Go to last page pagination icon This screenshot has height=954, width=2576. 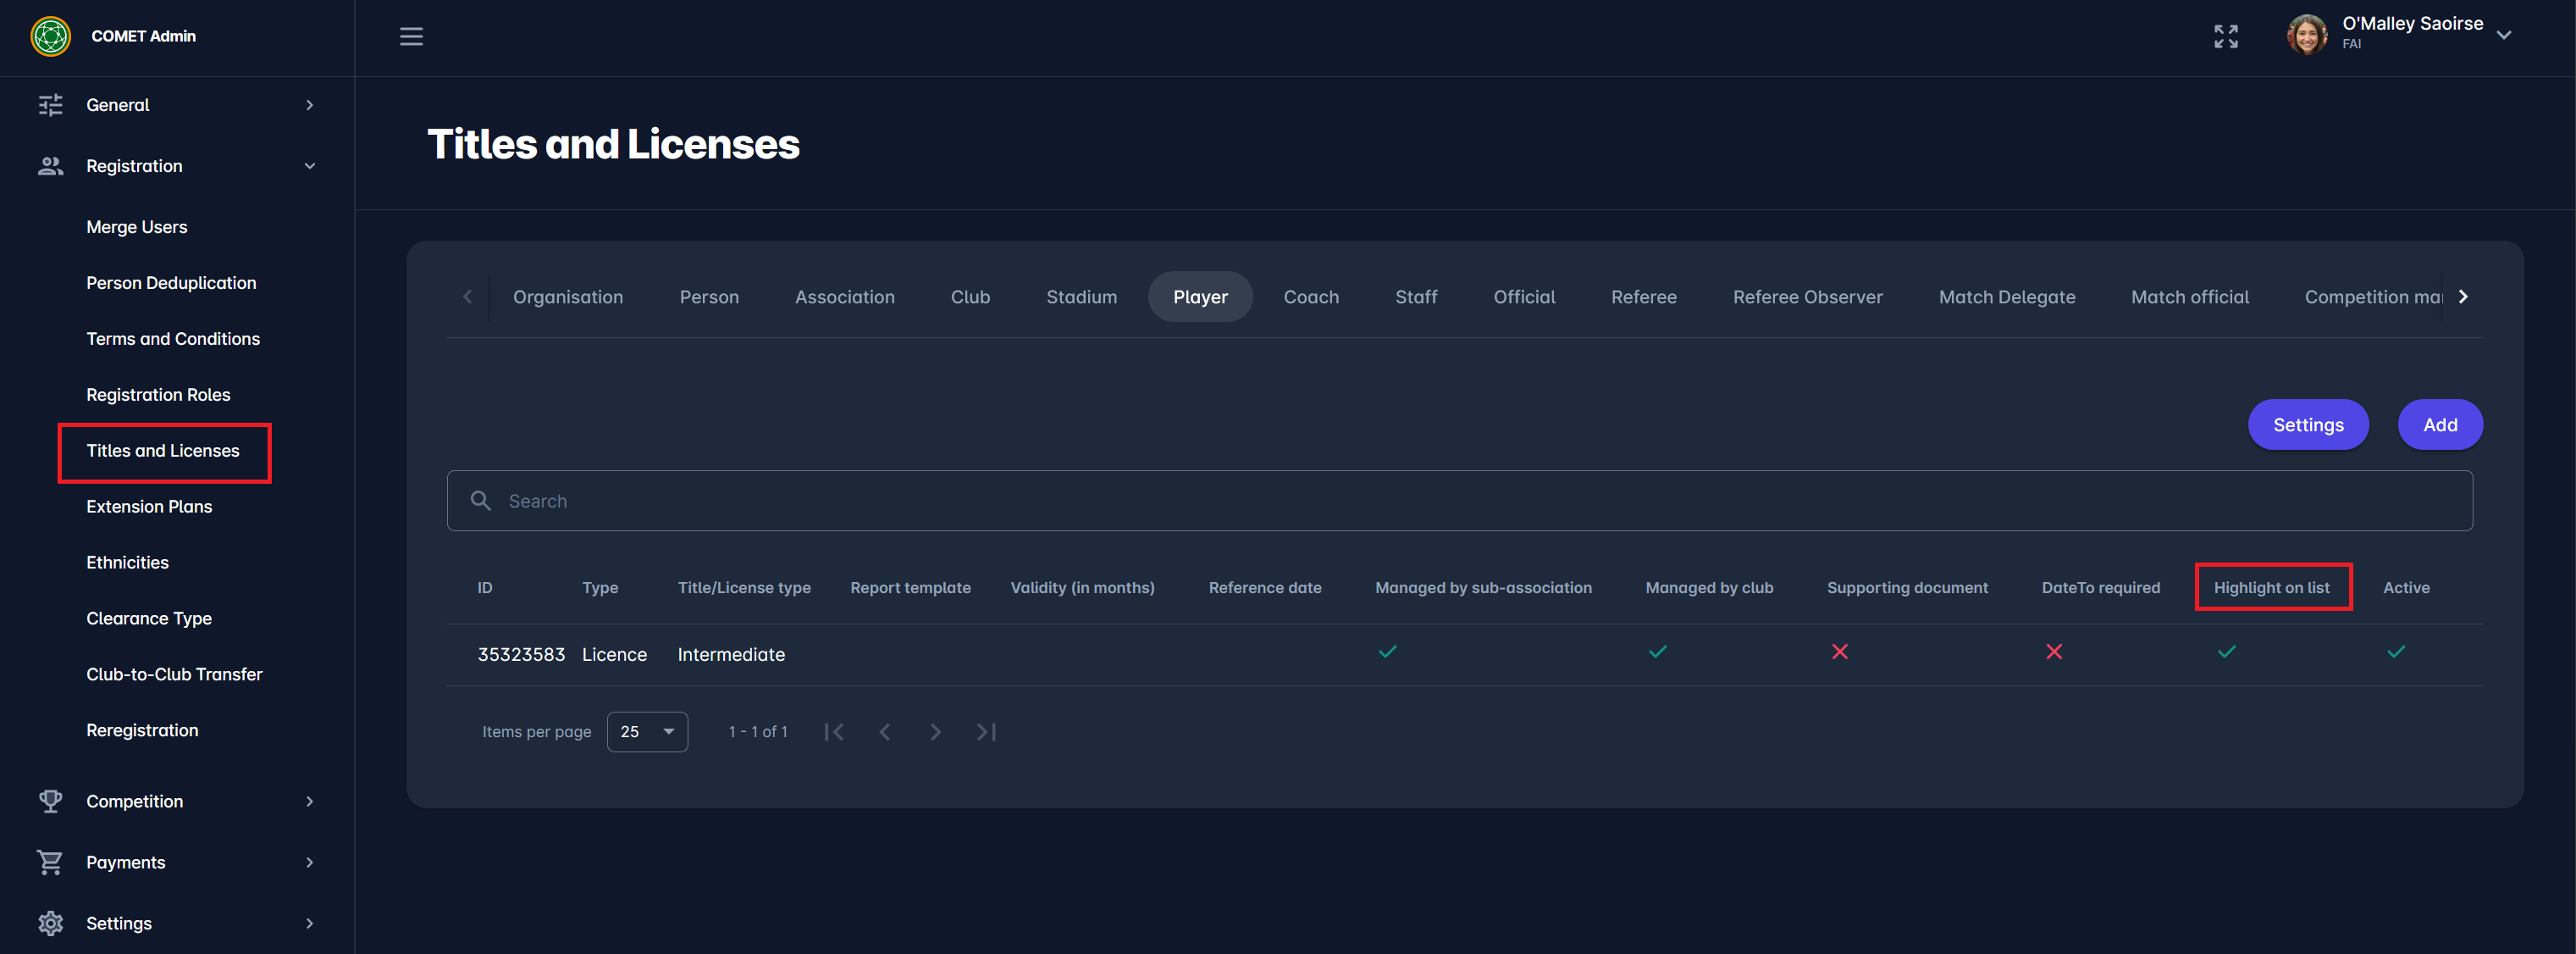coord(986,732)
